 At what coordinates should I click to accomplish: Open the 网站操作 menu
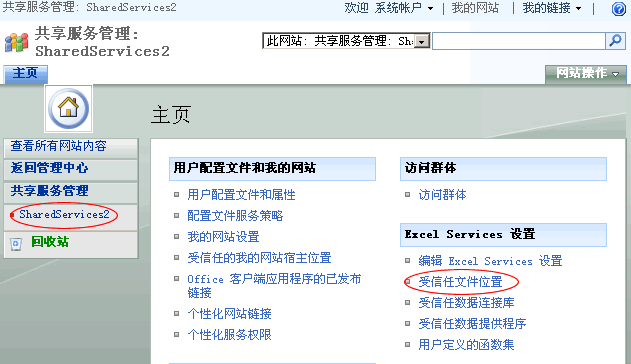coord(586,74)
